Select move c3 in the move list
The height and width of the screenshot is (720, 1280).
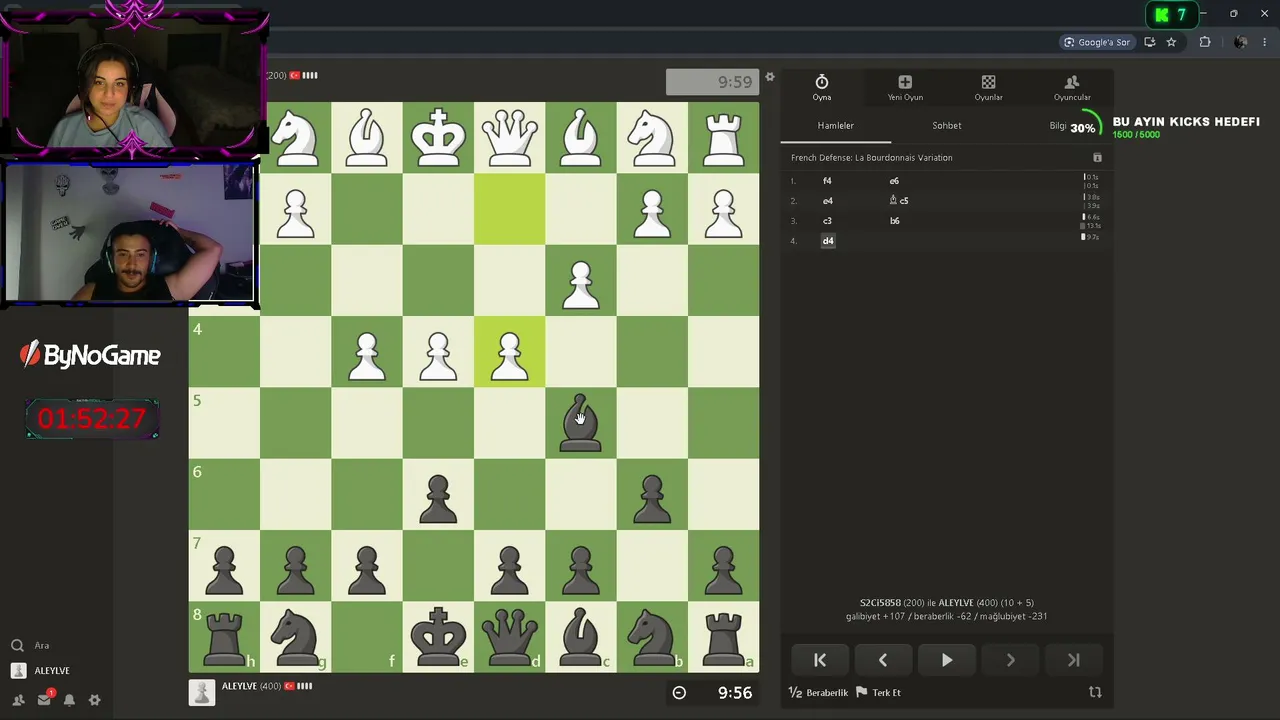pyautogui.click(x=827, y=221)
